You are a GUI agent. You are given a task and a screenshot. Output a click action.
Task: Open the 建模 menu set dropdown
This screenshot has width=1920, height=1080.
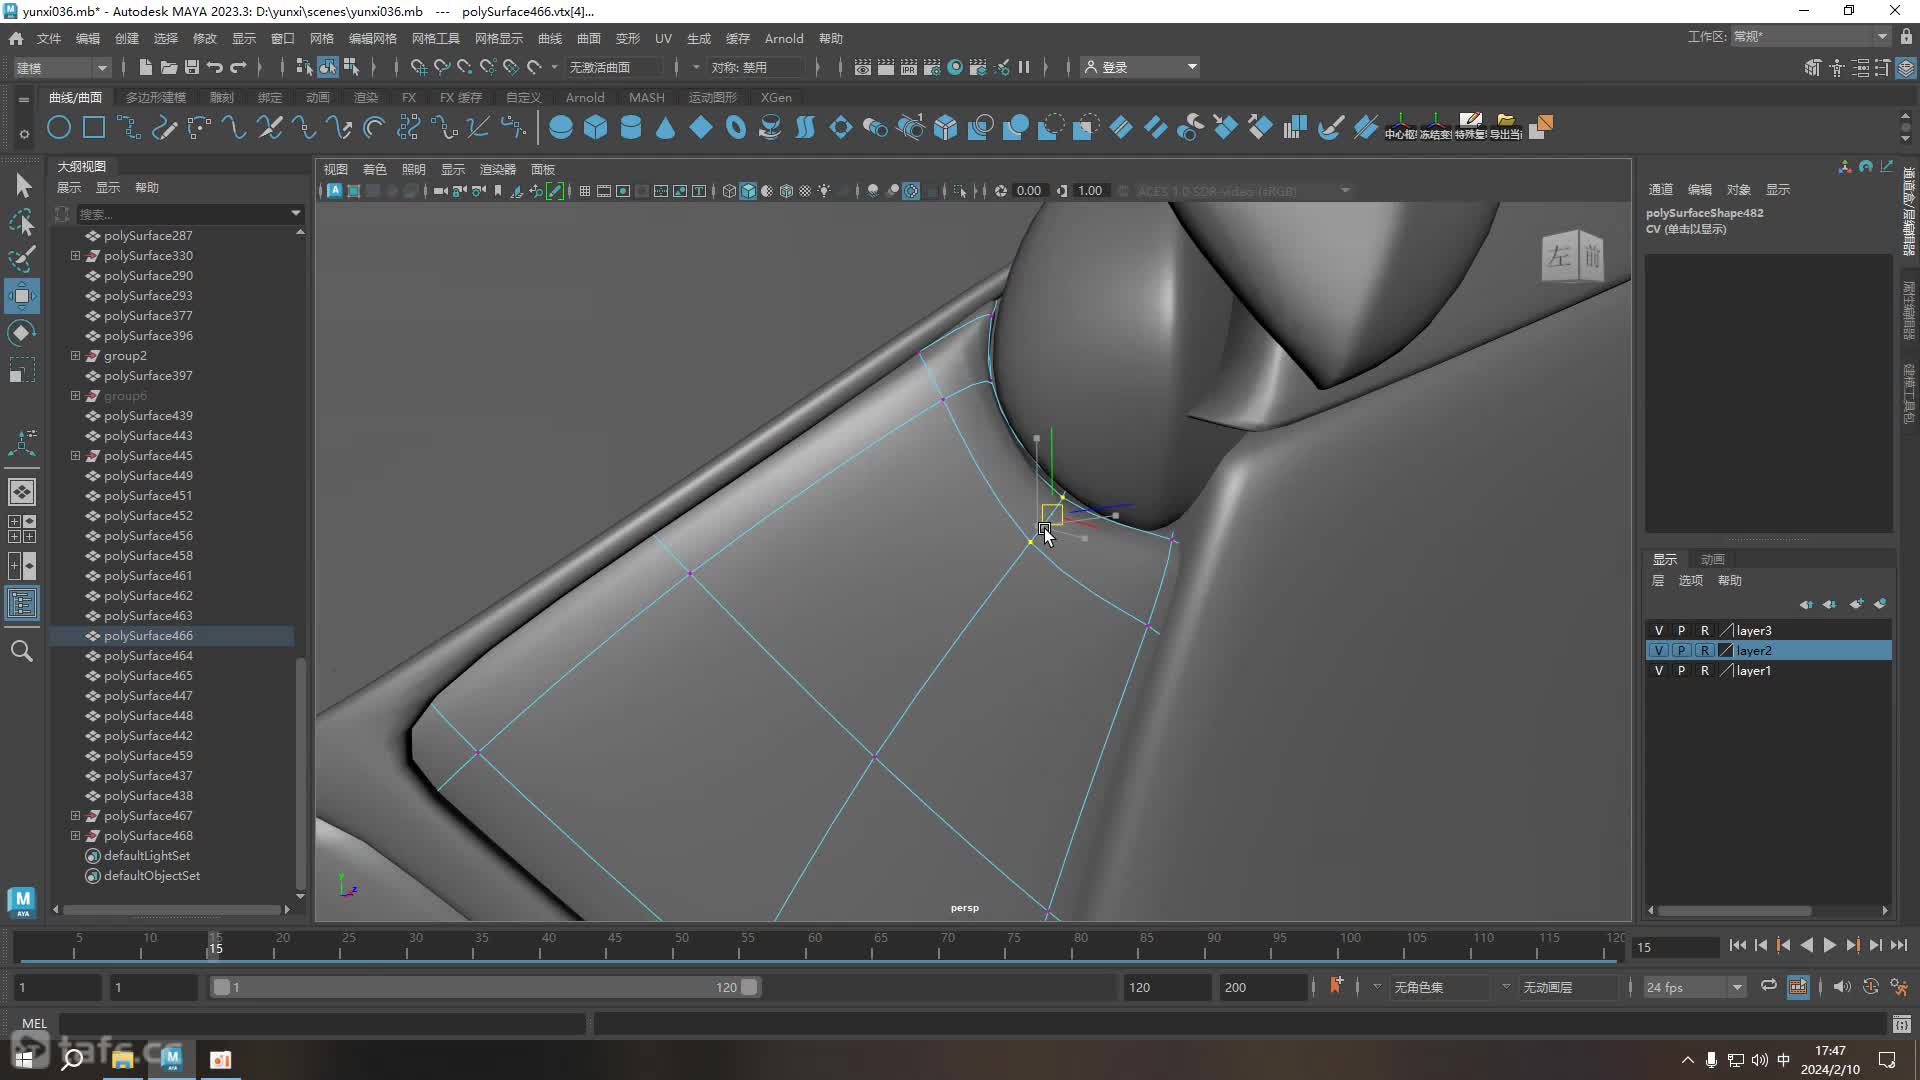[x=61, y=67]
